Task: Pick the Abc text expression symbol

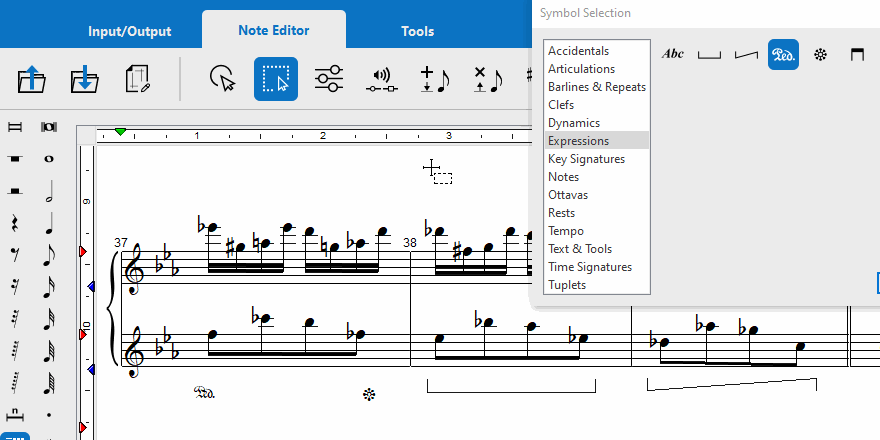Action: (673, 54)
